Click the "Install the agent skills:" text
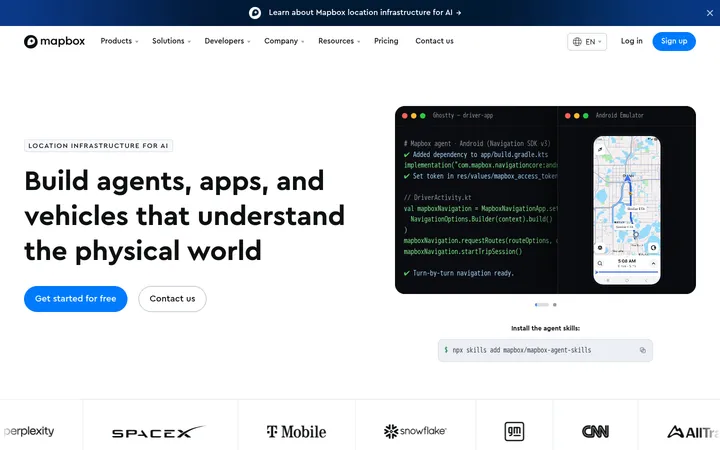720x450 pixels. [545, 328]
